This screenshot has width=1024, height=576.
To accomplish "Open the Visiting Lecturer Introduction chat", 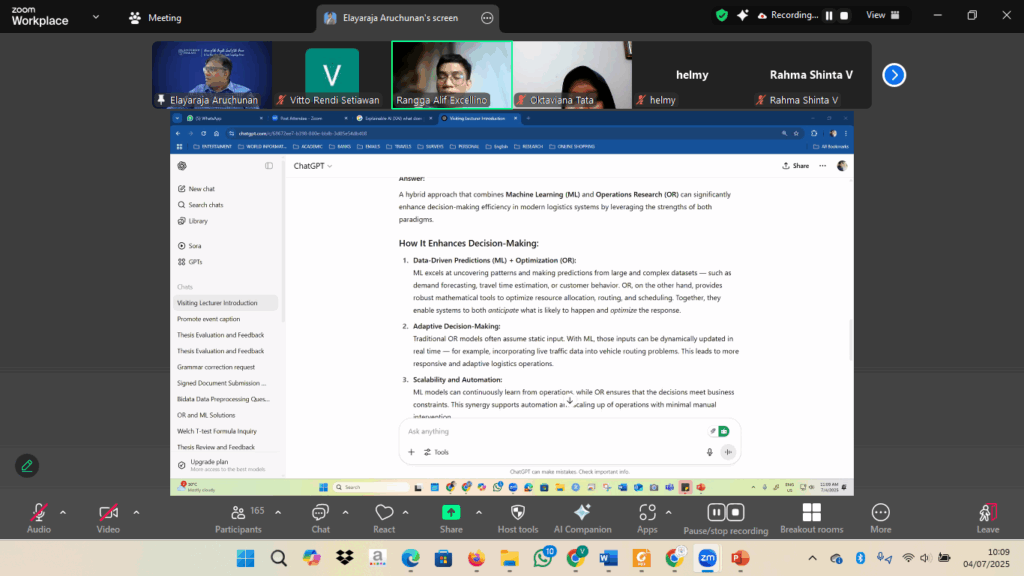I will tap(225, 303).
